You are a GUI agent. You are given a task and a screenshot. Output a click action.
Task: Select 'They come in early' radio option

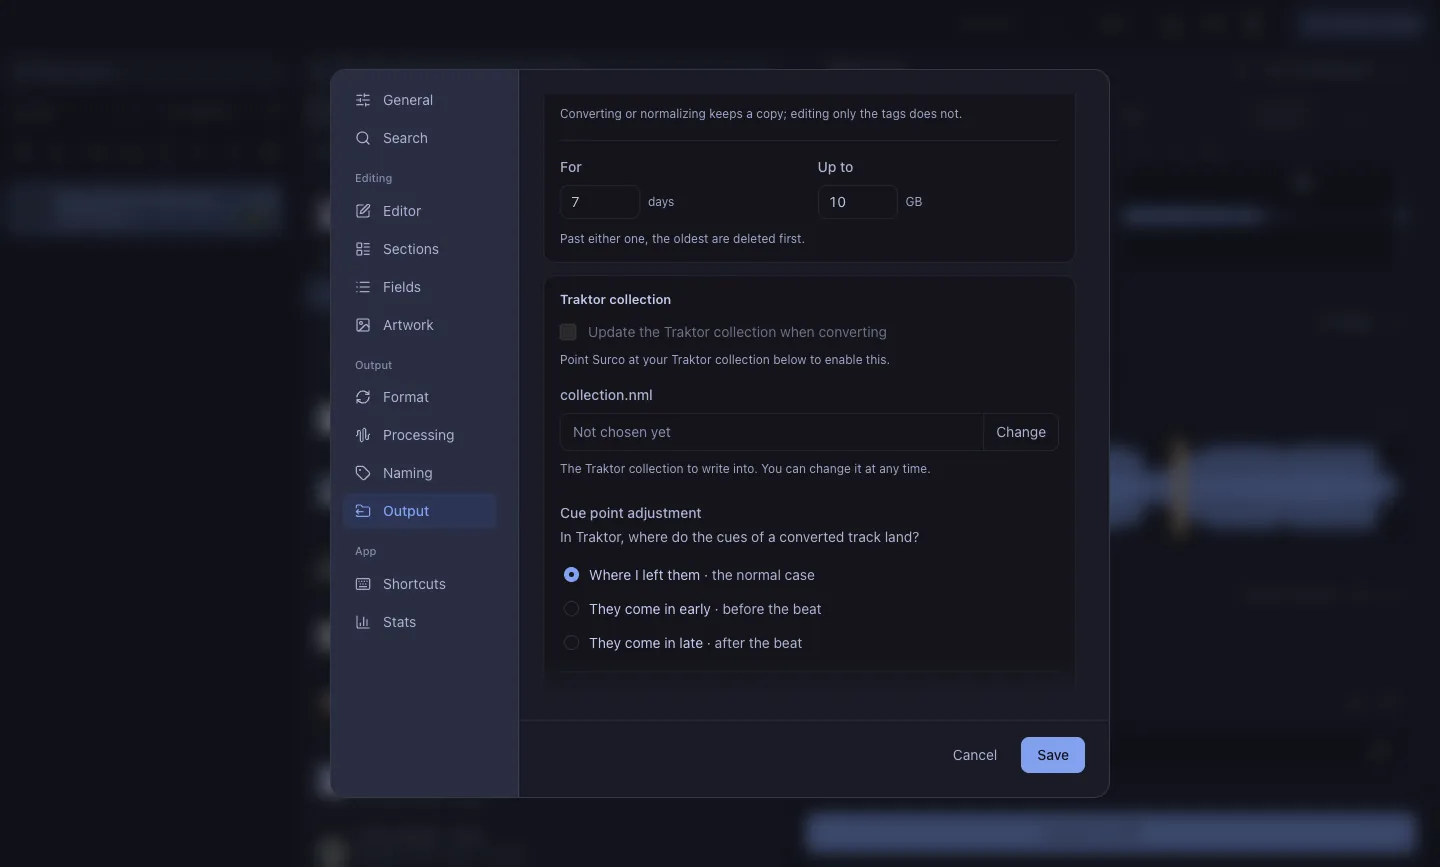click(x=571, y=609)
